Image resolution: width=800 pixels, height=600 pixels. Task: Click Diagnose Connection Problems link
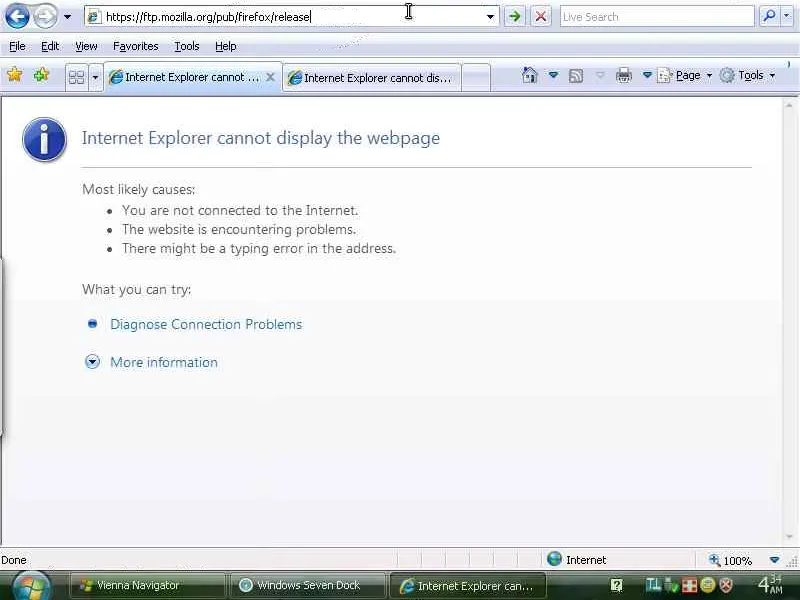(206, 324)
